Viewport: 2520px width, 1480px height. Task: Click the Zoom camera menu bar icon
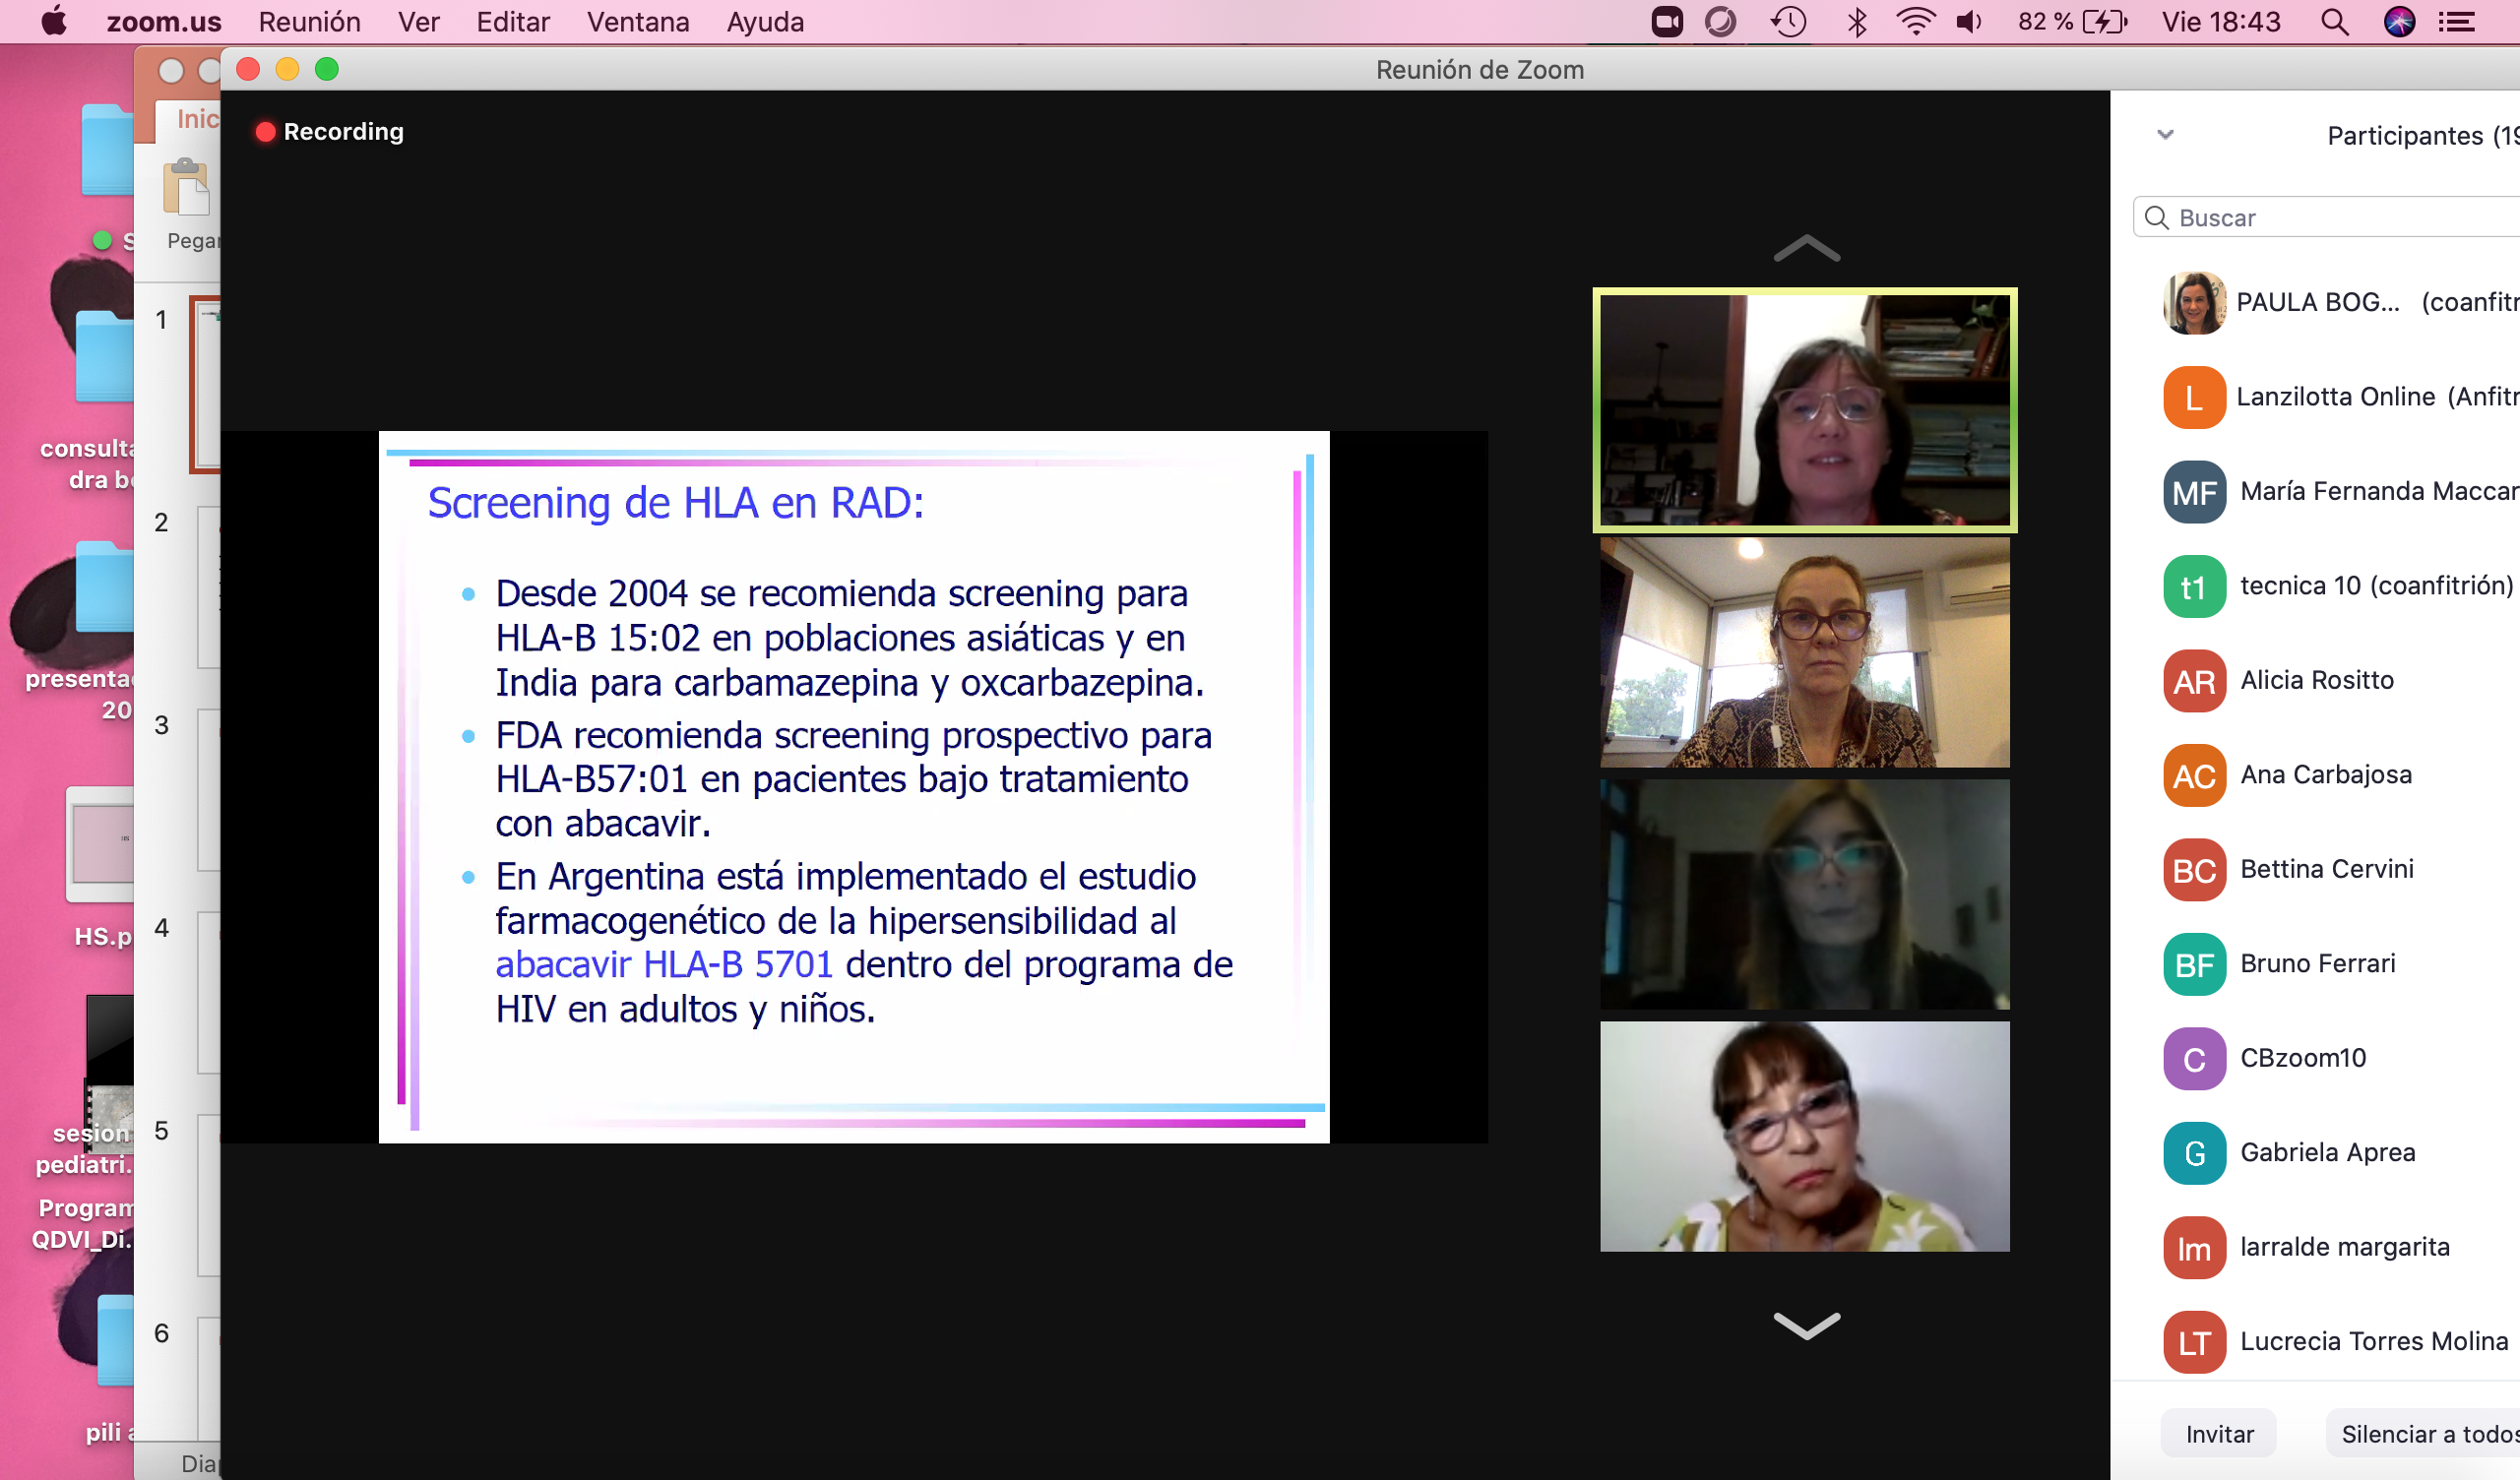(x=1667, y=22)
